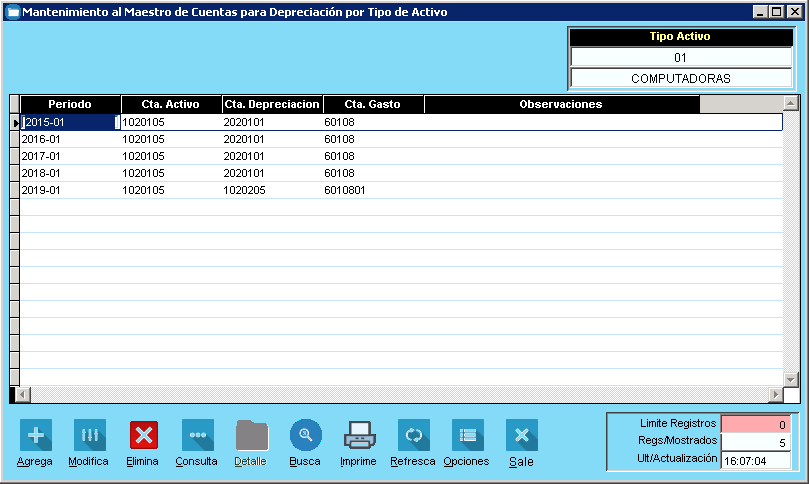Click the Tipo Activo code field 01
Viewport: 809px width, 484px height.
680,57
